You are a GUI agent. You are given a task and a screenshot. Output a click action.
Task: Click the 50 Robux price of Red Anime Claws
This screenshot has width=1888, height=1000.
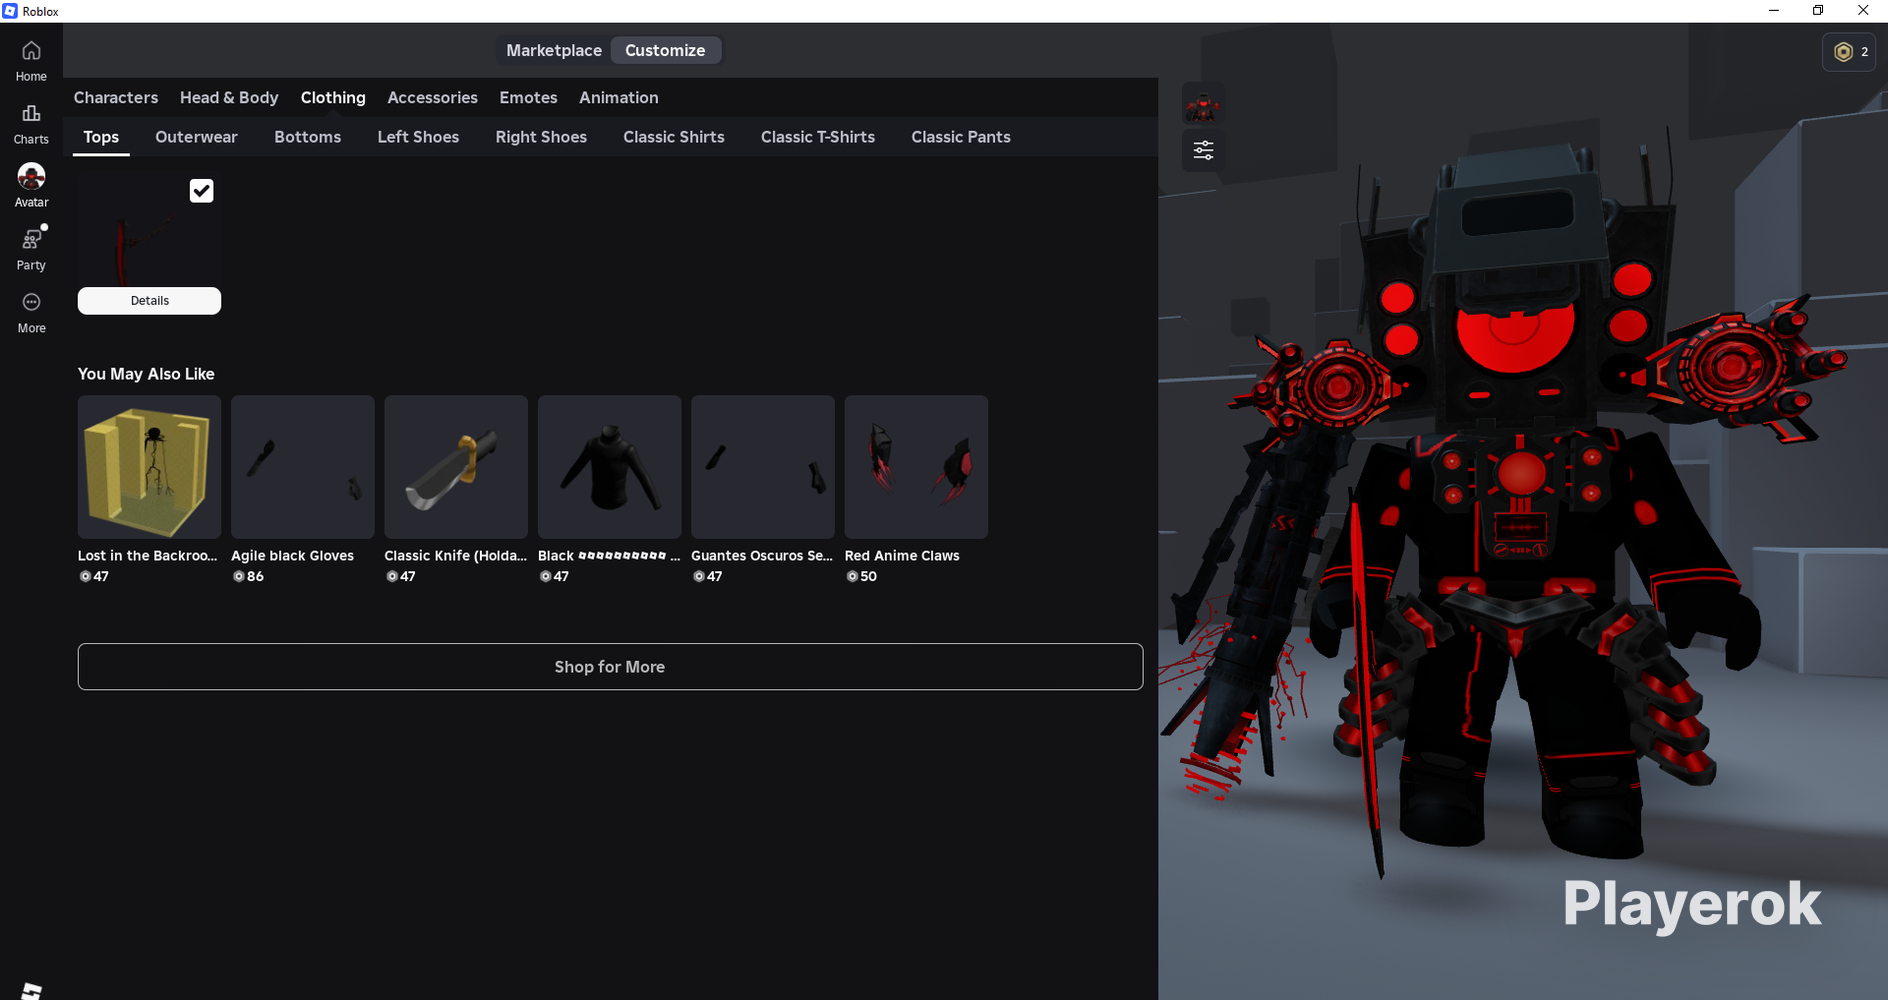pyautogui.click(x=861, y=577)
